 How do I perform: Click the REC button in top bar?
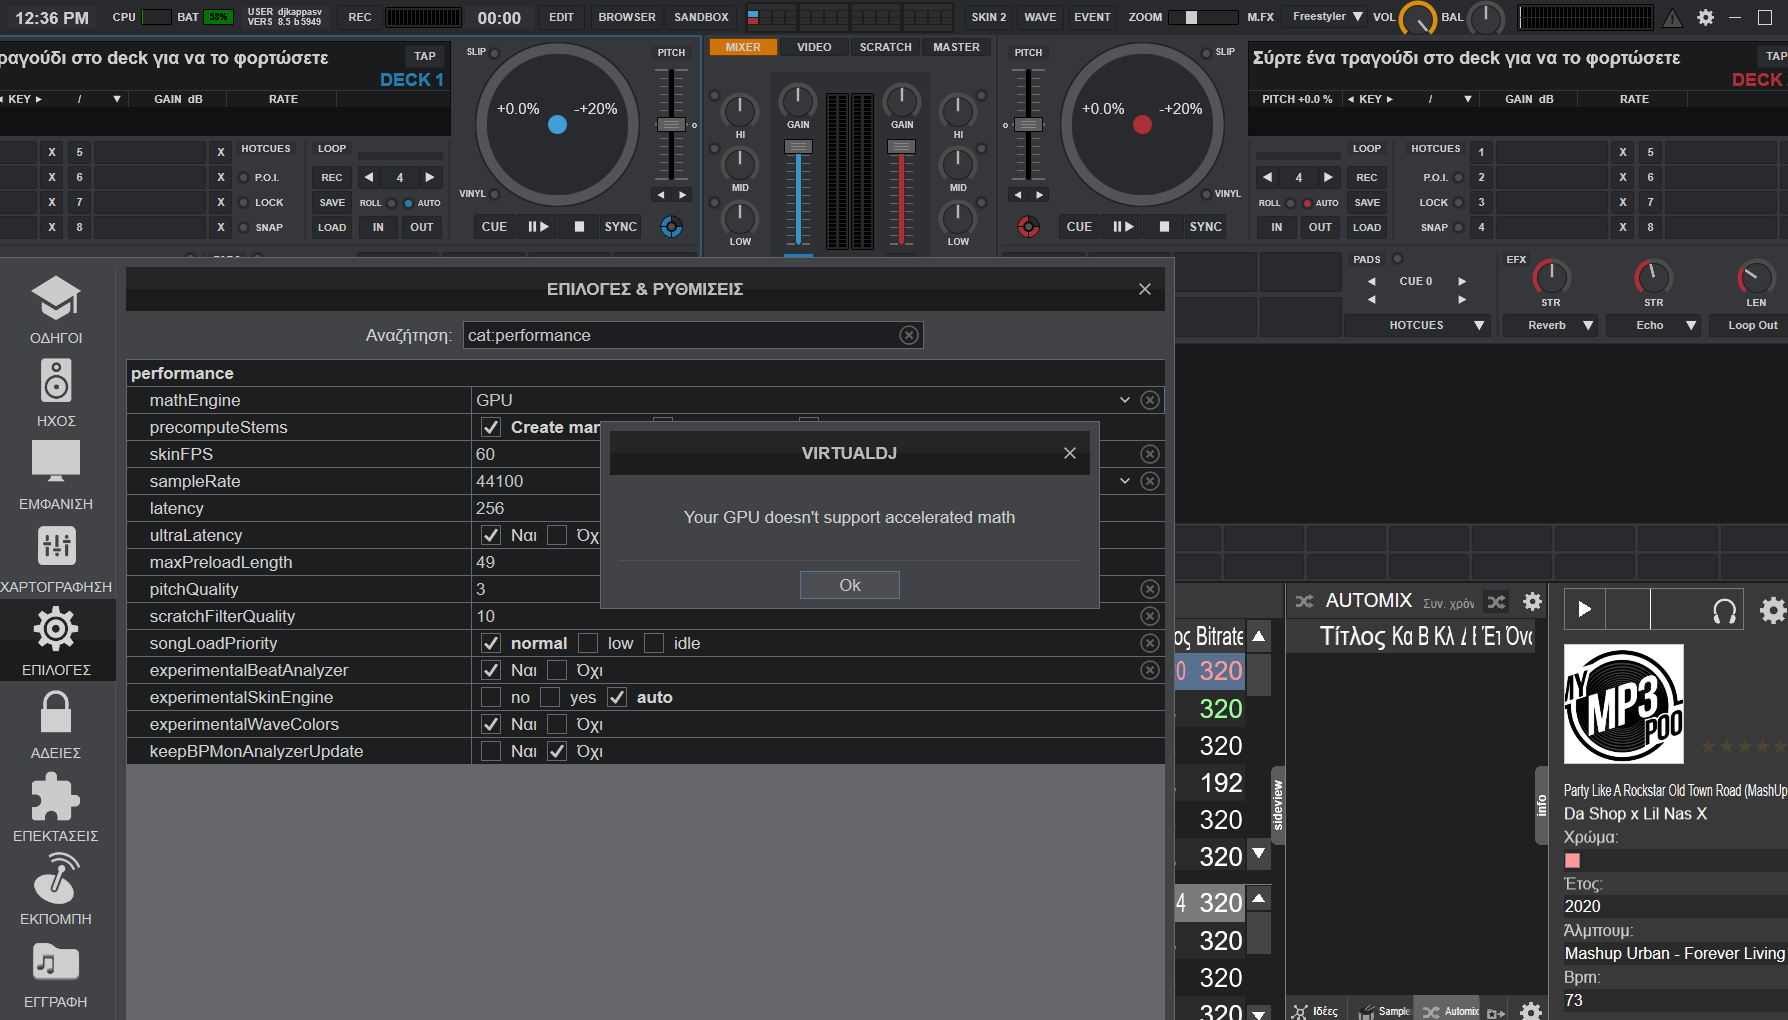(x=360, y=17)
